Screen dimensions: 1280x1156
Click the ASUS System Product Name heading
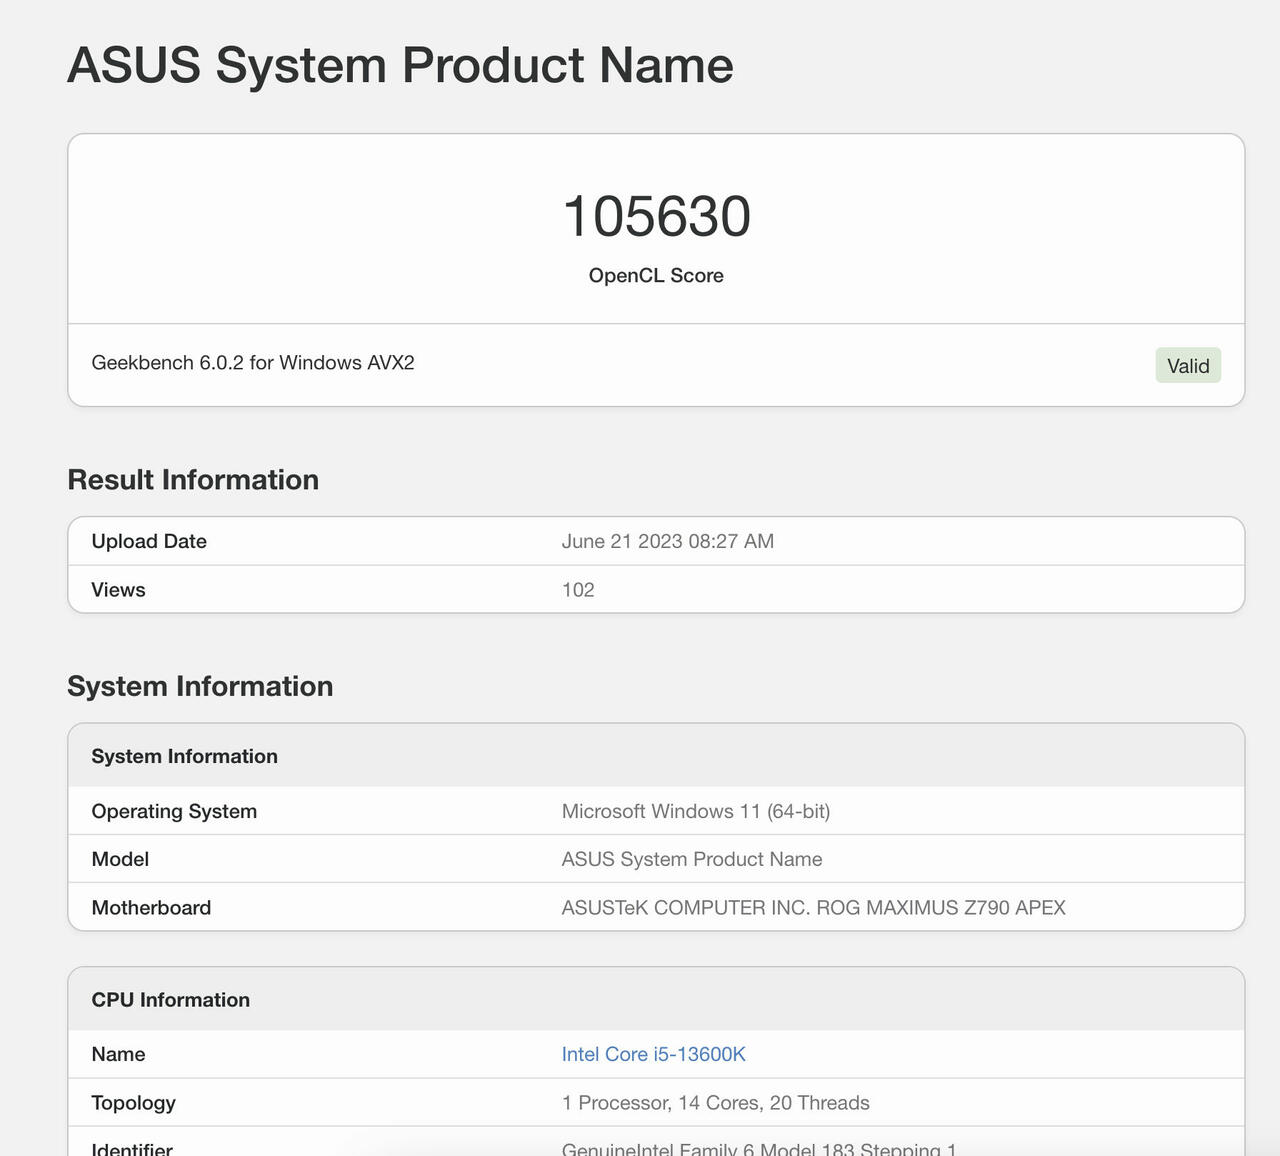pyautogui.click(x=400, y=65)
